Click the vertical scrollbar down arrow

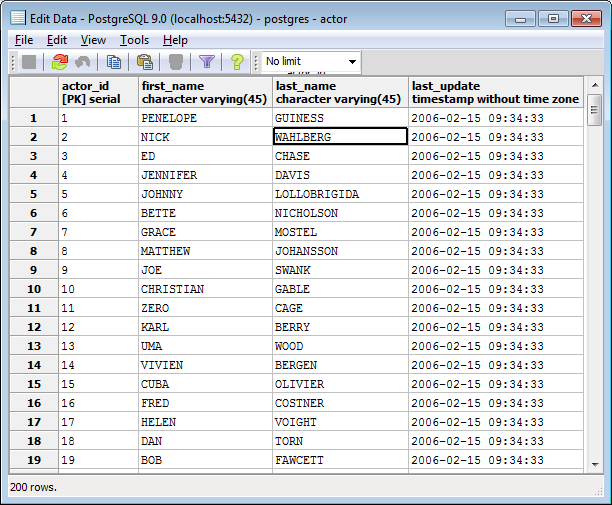tap(593, 466)
